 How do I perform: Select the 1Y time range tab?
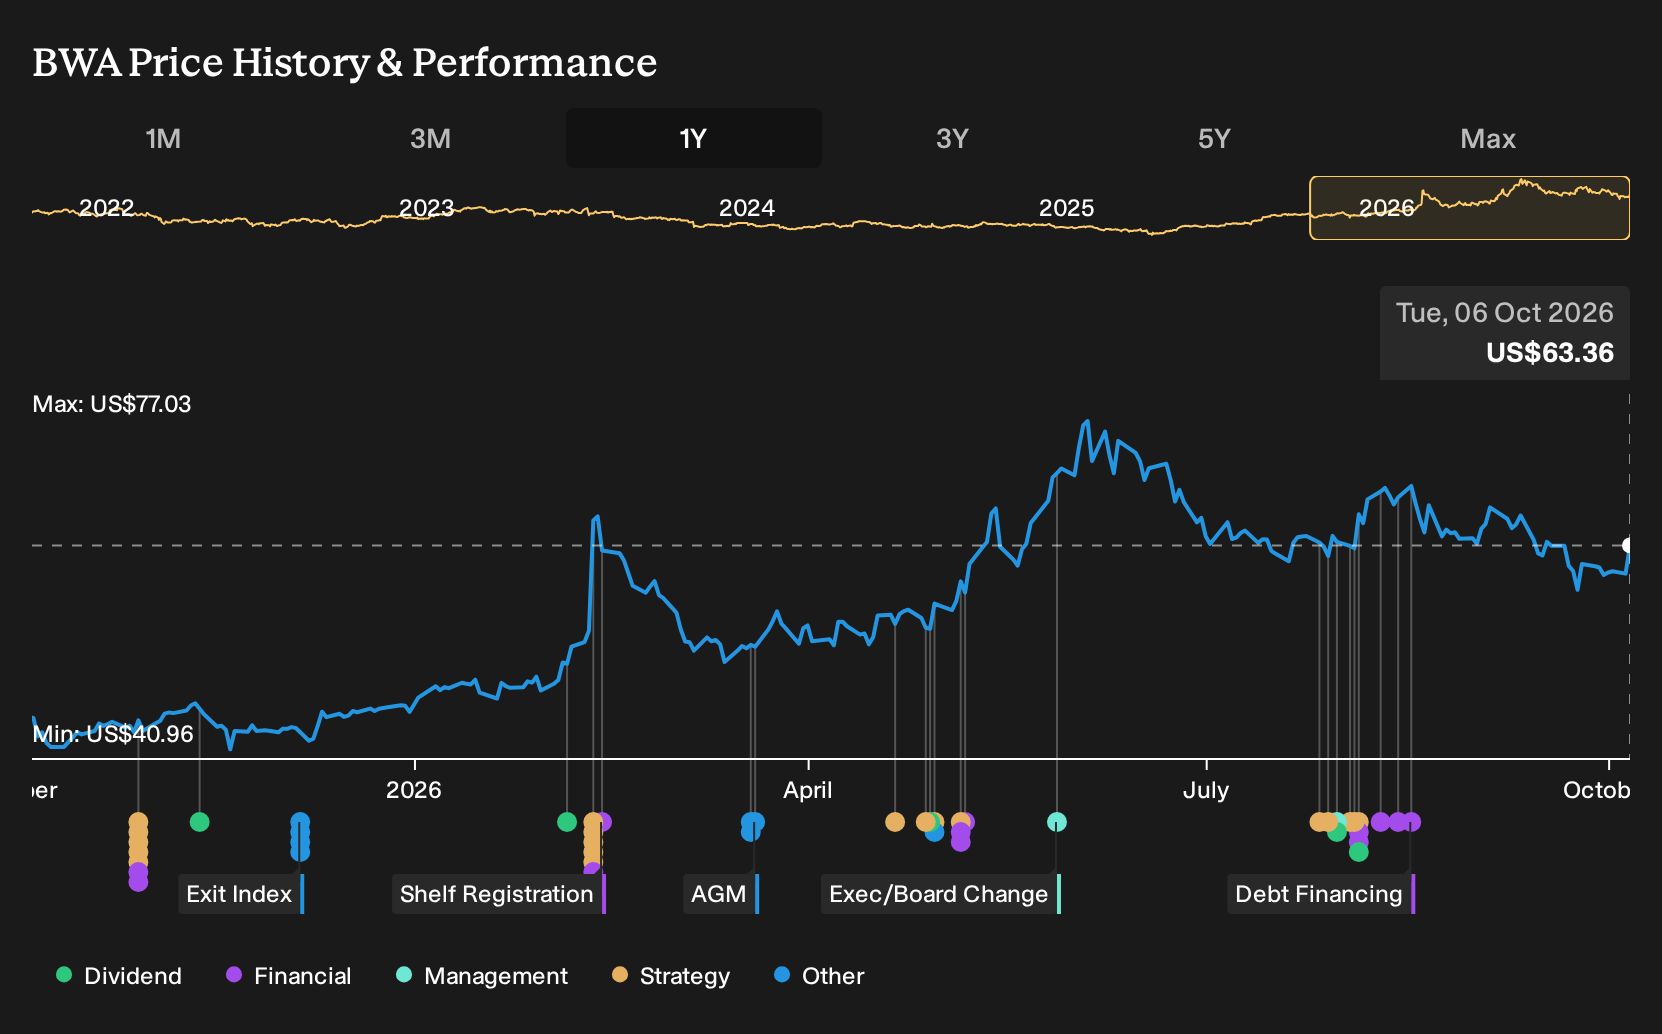point(694,138)
